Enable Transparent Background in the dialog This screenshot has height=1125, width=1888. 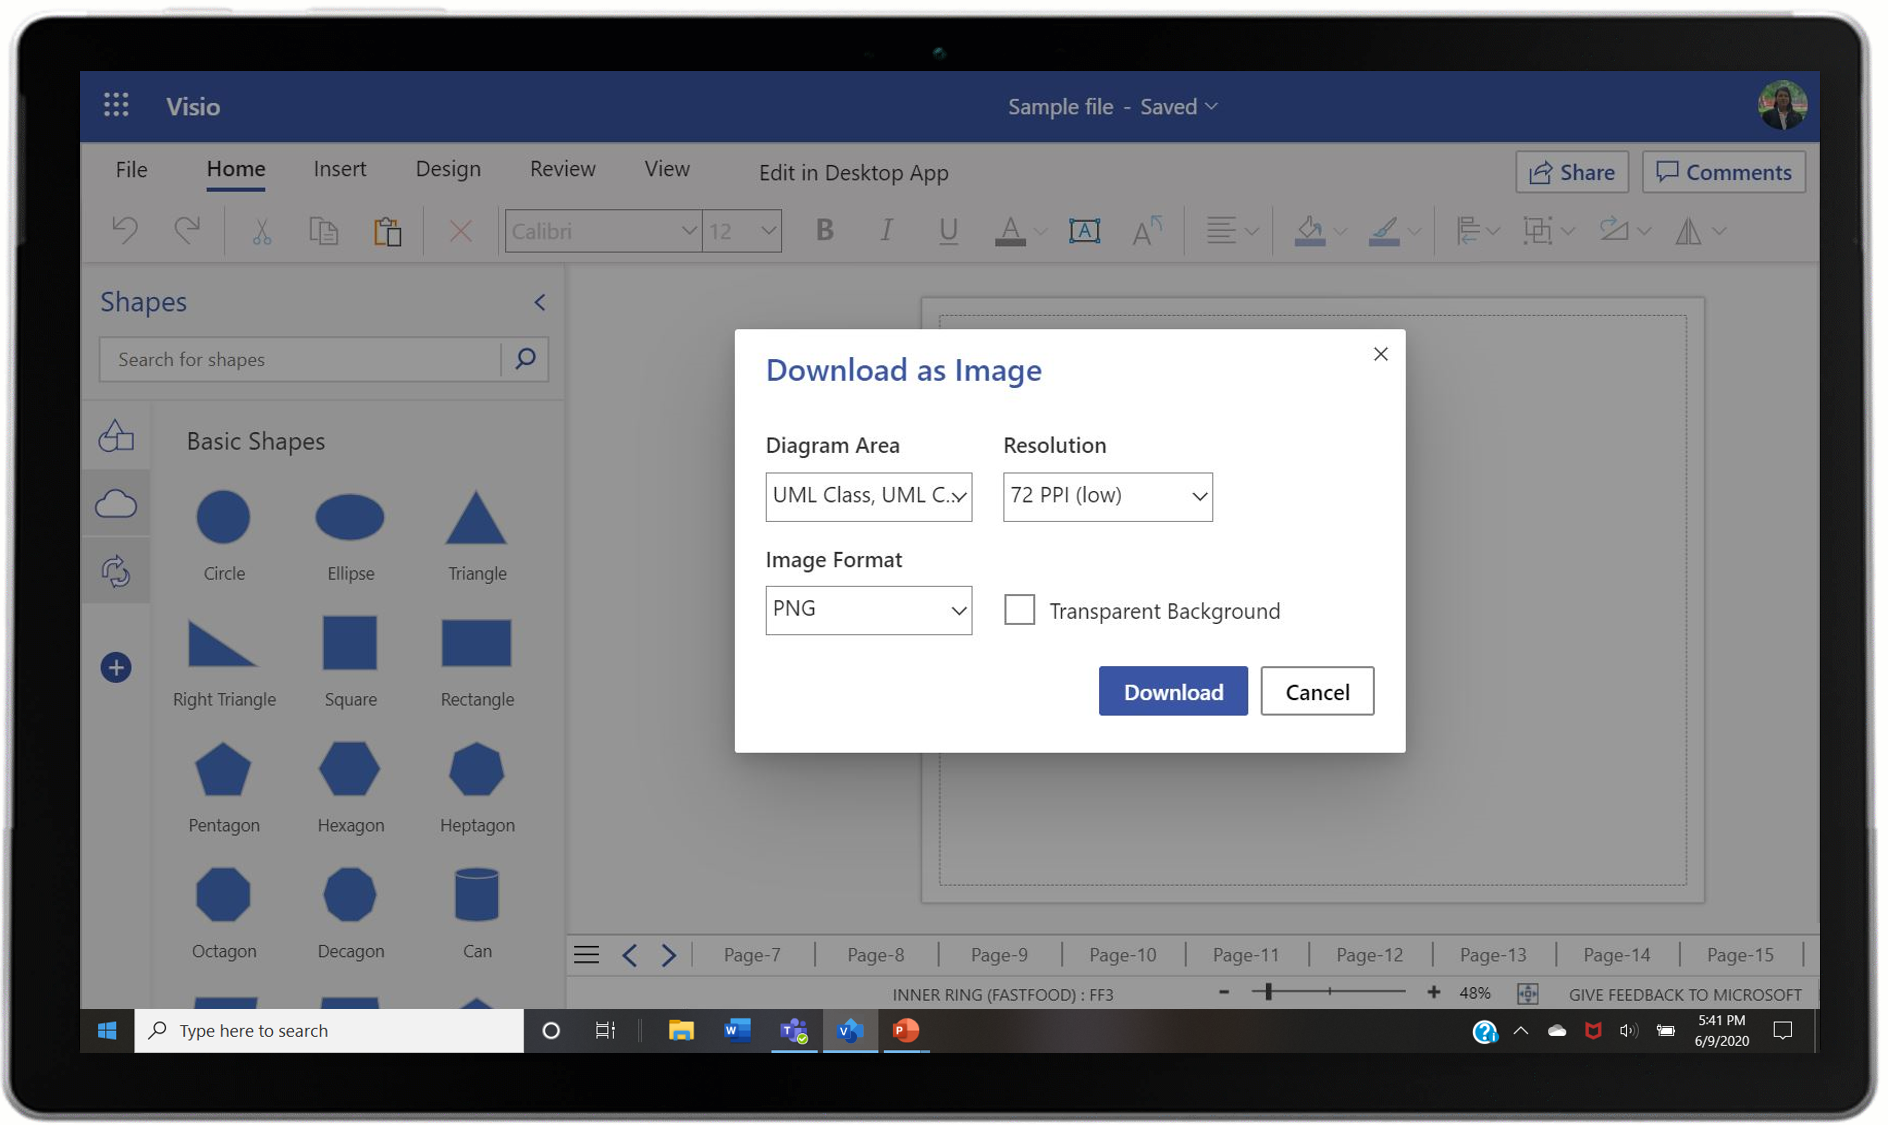(x=1019, y=610)
